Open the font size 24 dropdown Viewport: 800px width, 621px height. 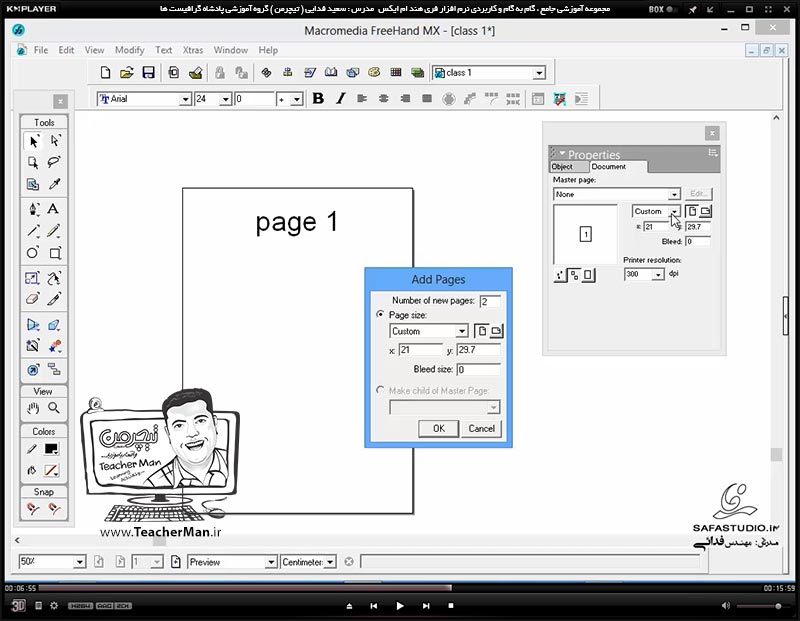(x=226, y=99)
